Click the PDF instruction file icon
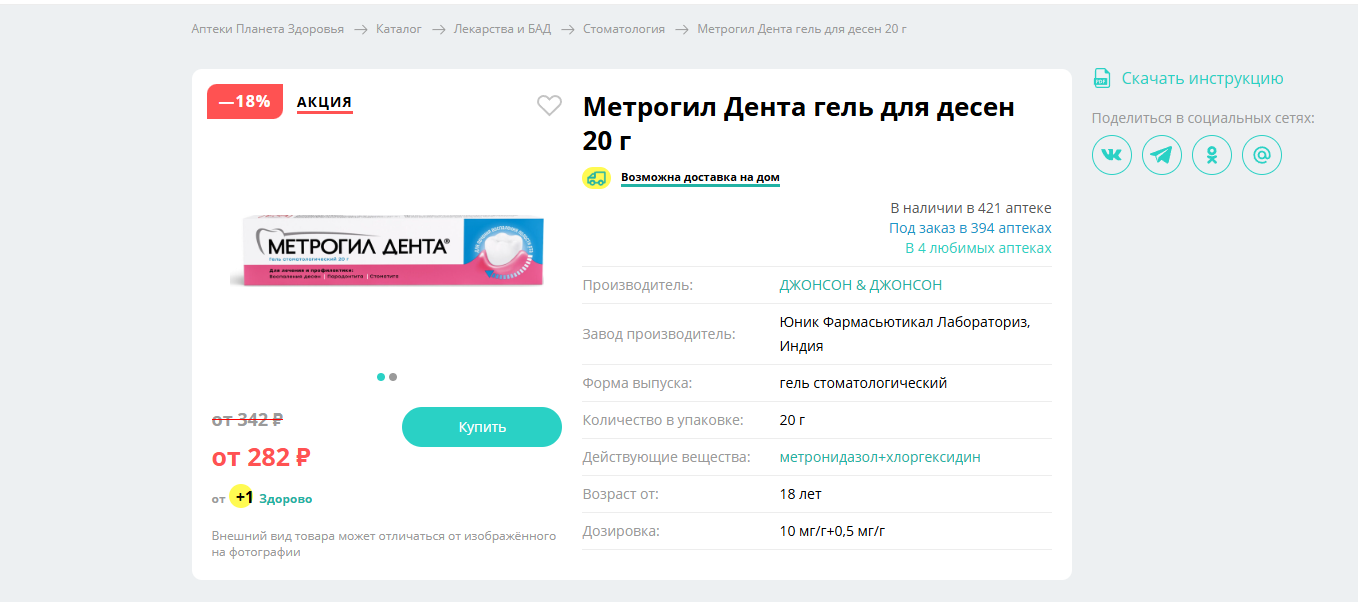Screen dimensions: 1358x602 pyautogui.click(x=1101, y=78)
